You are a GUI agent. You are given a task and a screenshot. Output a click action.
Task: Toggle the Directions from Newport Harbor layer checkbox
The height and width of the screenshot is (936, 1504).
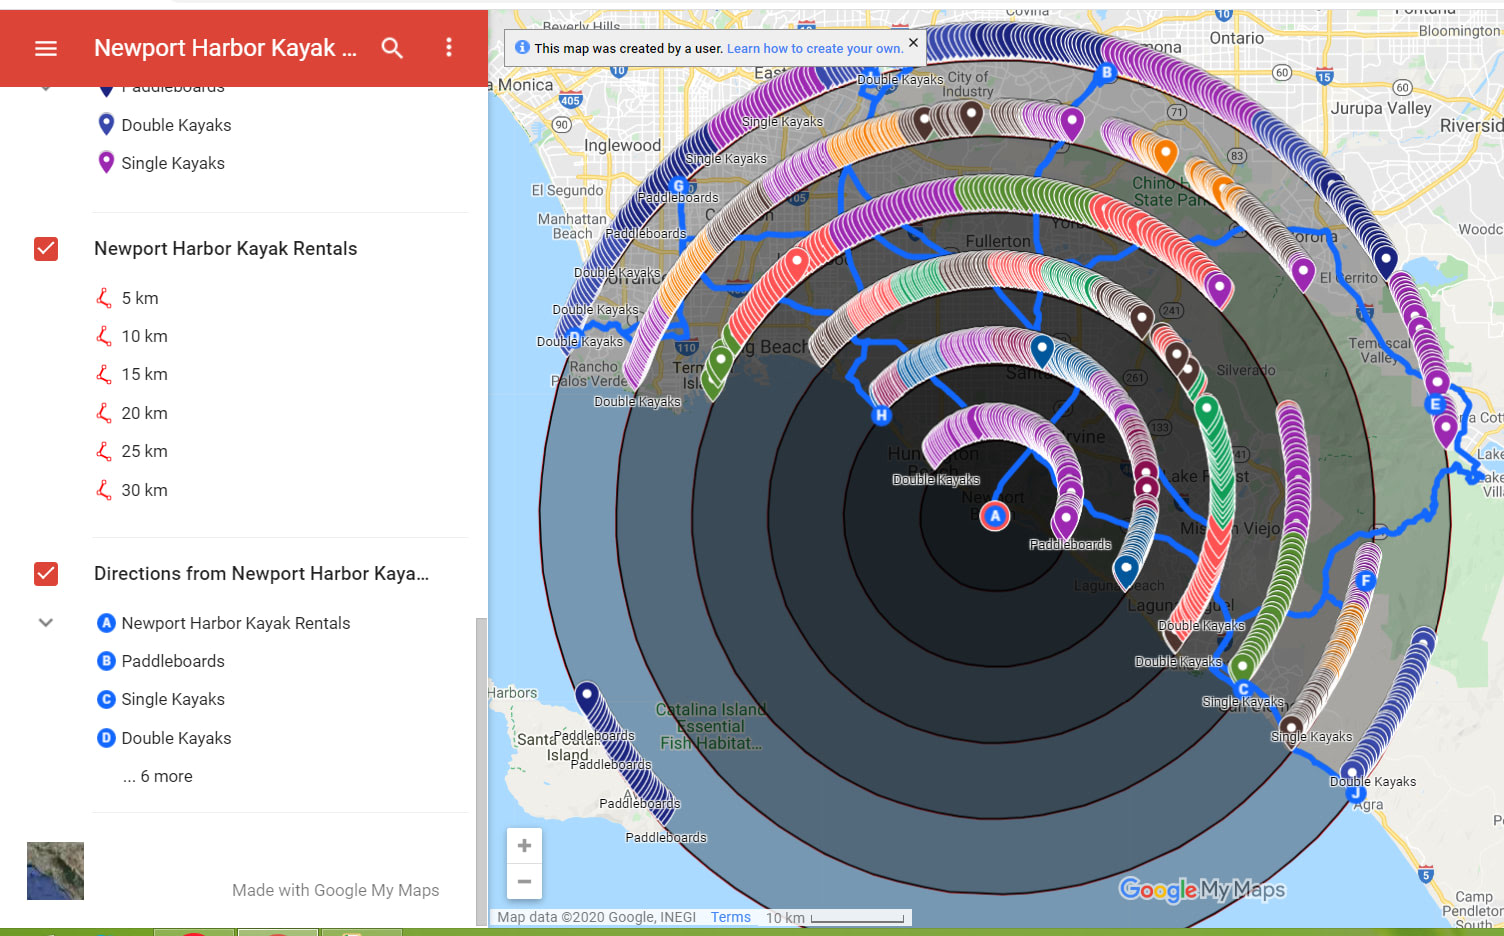click(46, 574)
